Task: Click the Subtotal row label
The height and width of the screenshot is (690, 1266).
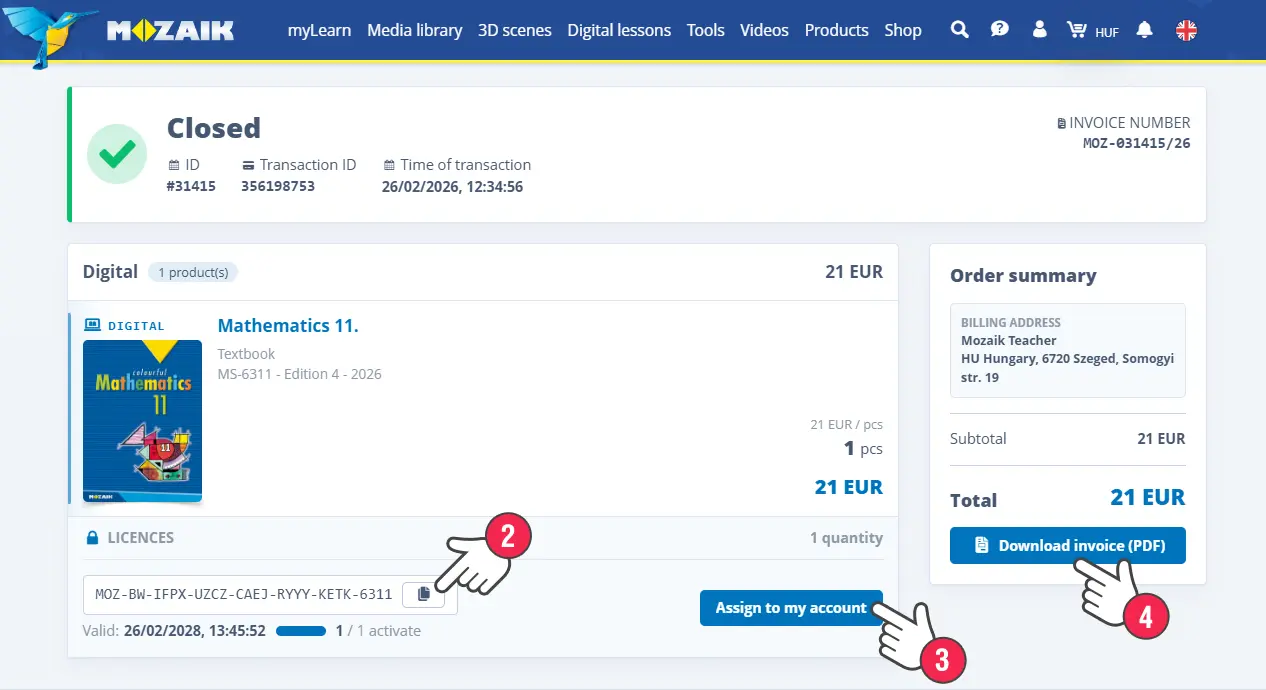Action: 978,439
